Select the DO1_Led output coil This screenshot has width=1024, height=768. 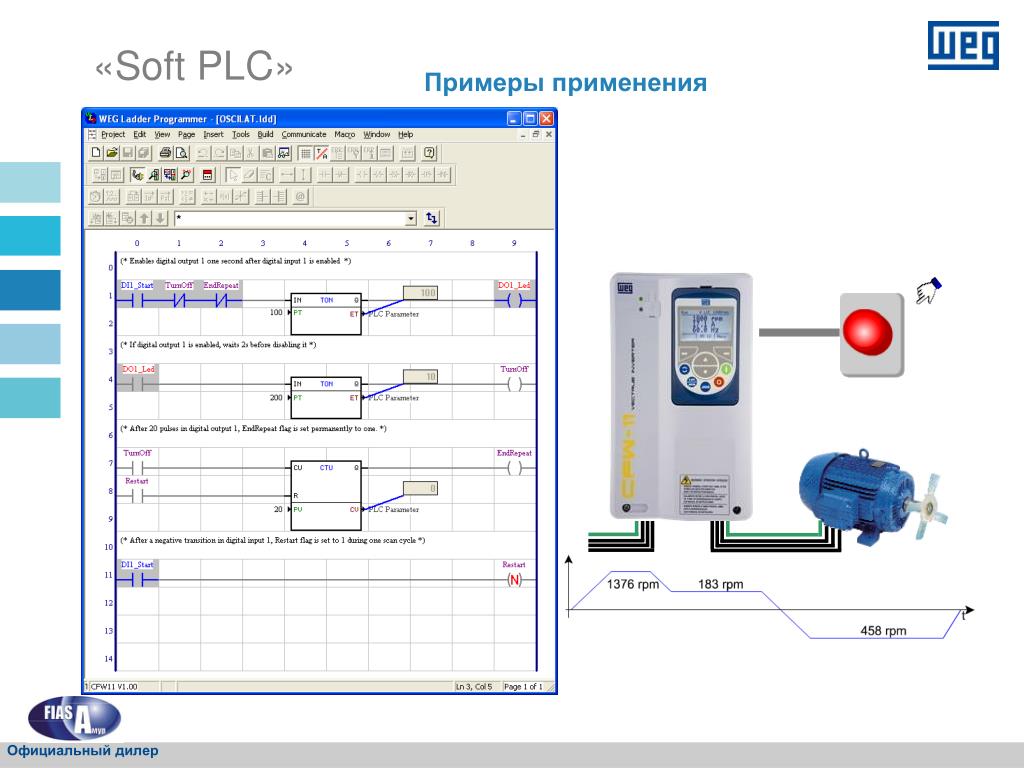click(x=515, y=300)
